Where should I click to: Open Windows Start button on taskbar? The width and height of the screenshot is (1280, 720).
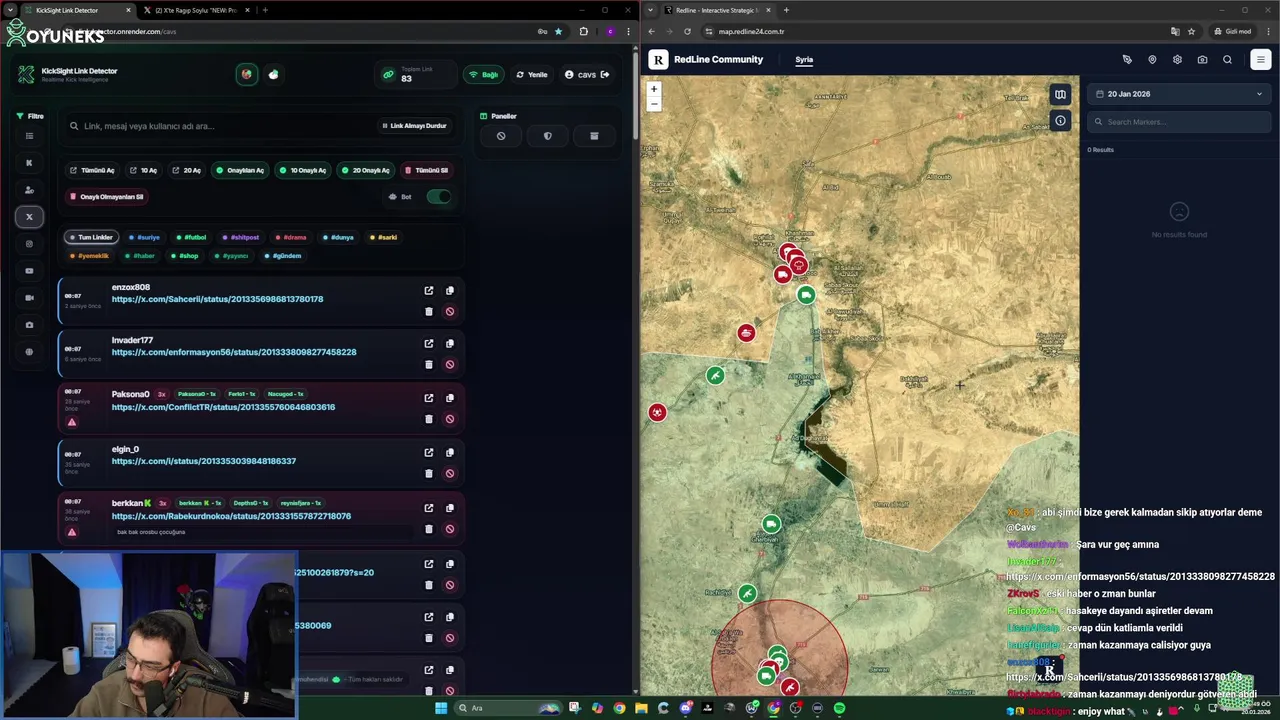[441, 708]
